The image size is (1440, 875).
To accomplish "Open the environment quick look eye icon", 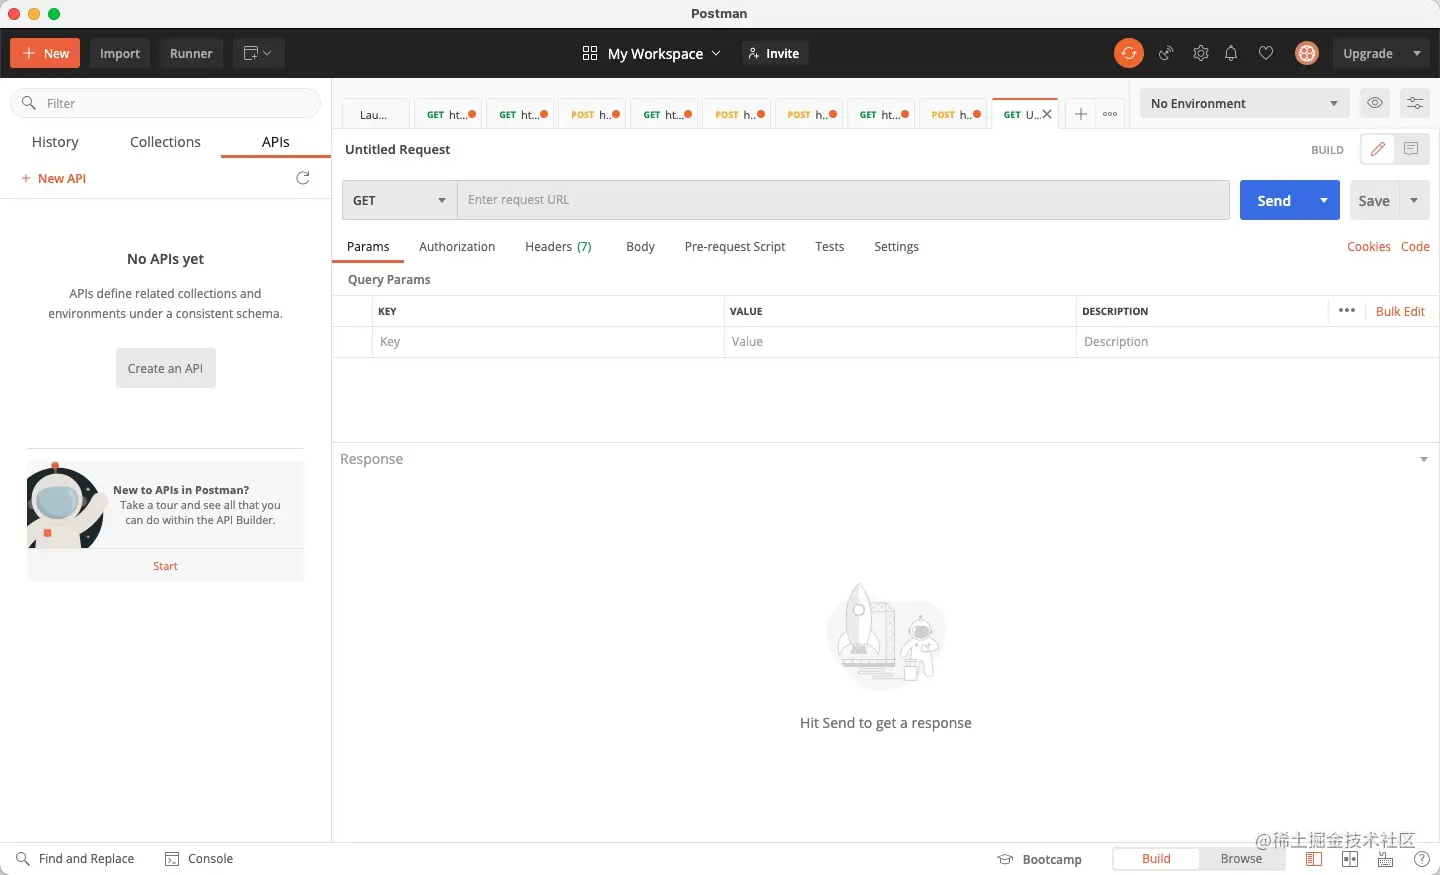I will point(1375,103).
